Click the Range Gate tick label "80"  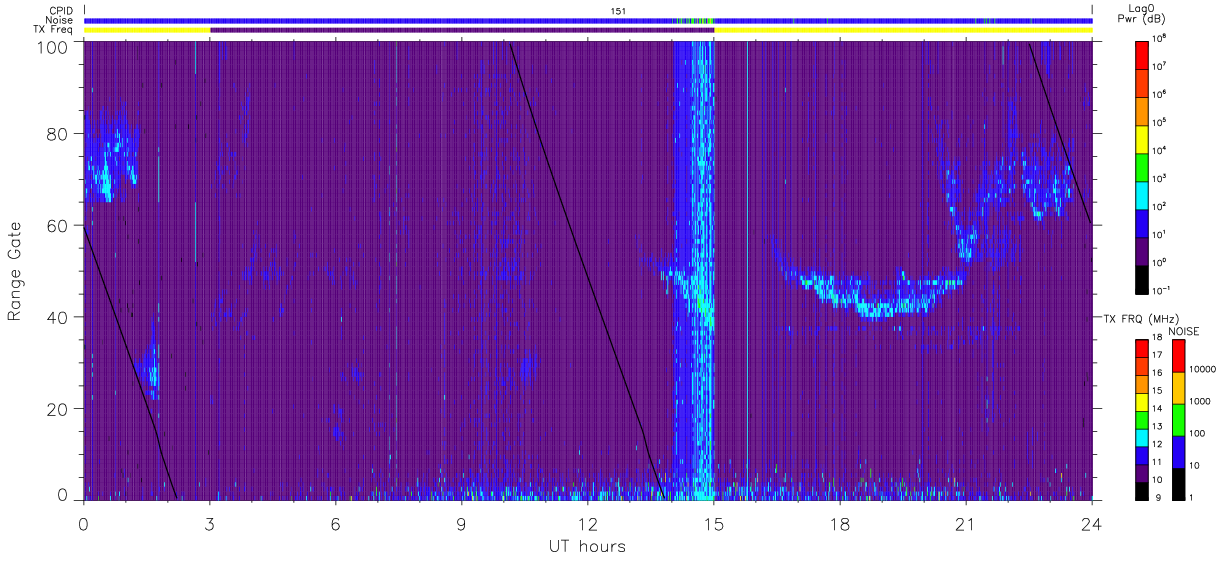click(x=56, y=133)
